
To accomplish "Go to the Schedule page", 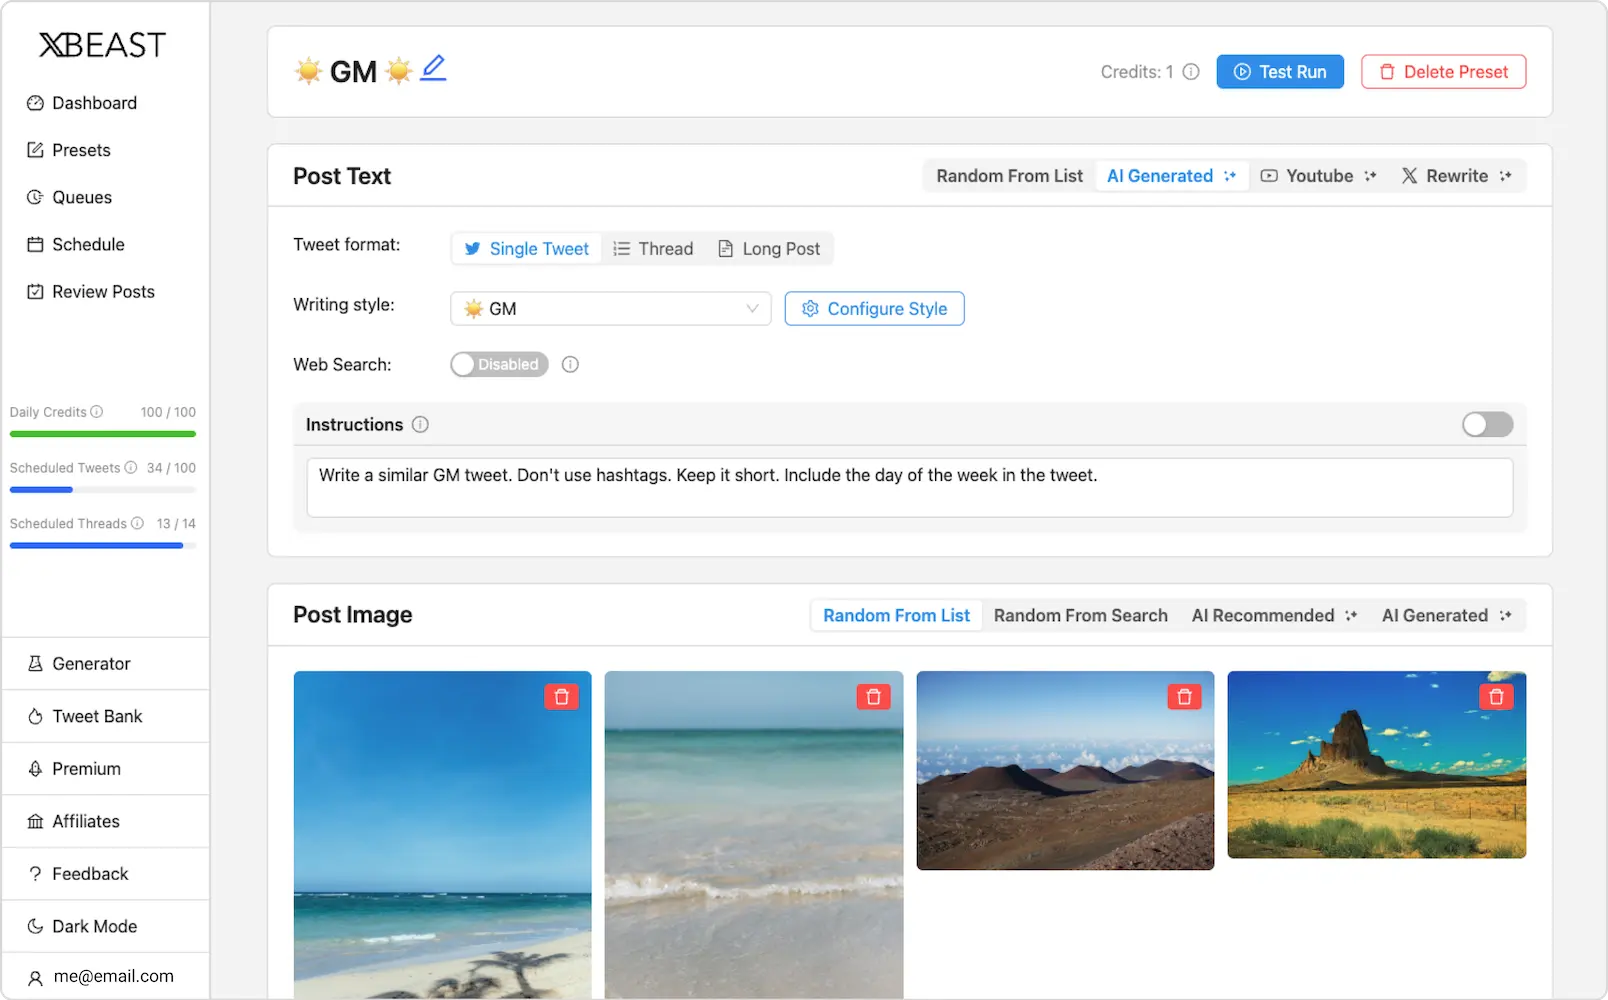I will (88, 244).
